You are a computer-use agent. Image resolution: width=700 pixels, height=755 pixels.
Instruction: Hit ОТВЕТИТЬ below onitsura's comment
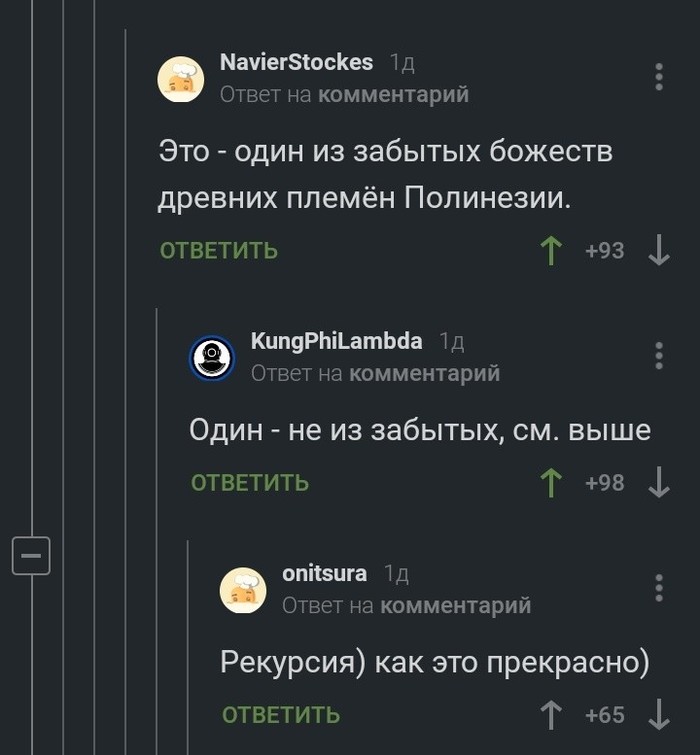[x=281, y=715]
